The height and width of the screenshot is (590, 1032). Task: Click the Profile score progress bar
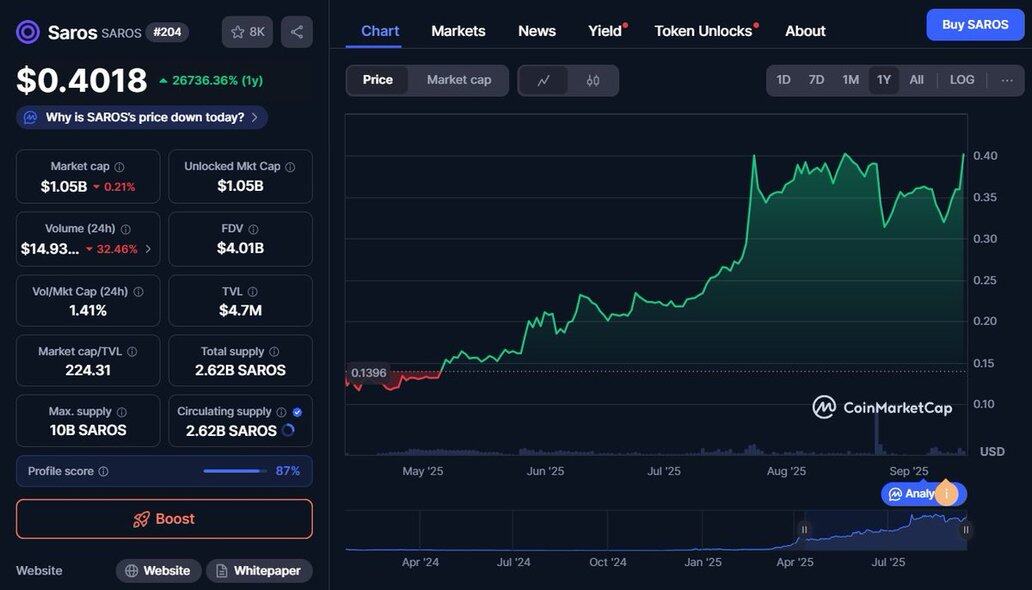coord(235,471)
